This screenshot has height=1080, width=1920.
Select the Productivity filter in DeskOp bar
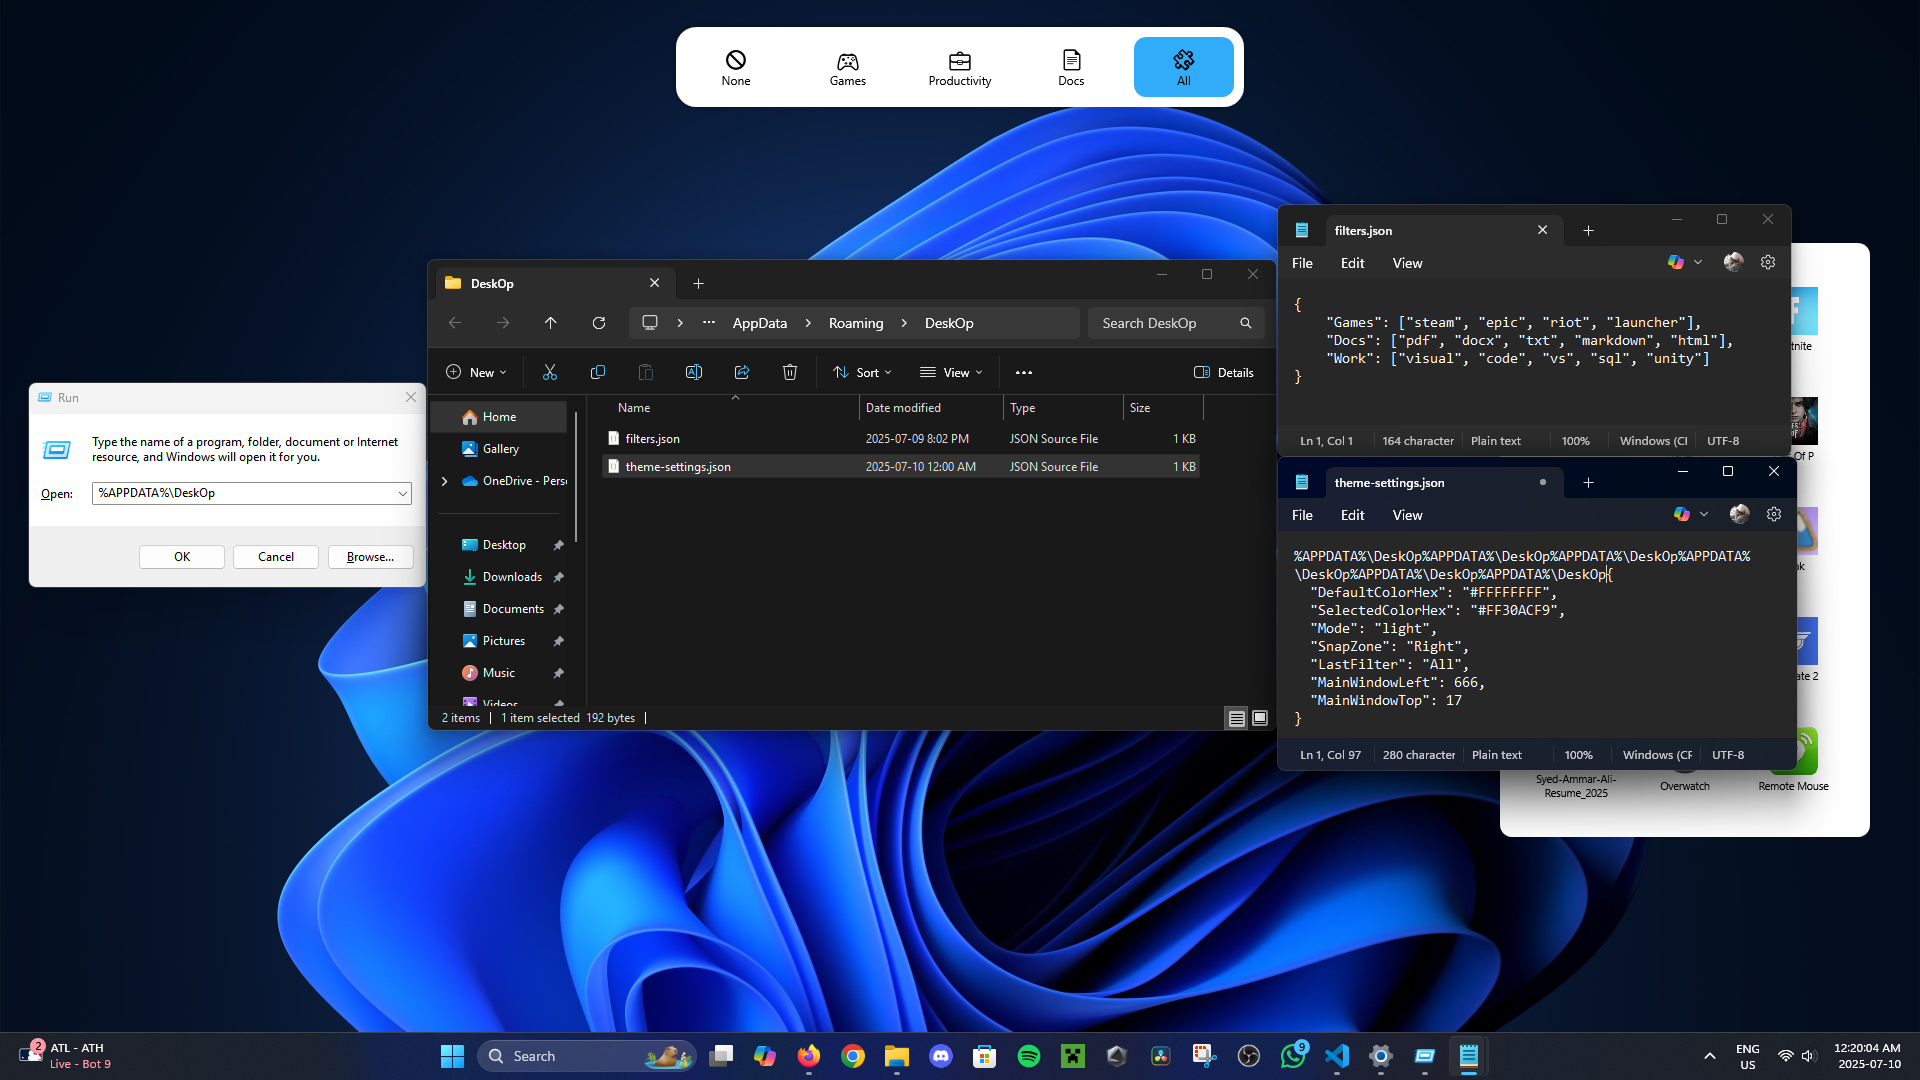tap(959, 66)
